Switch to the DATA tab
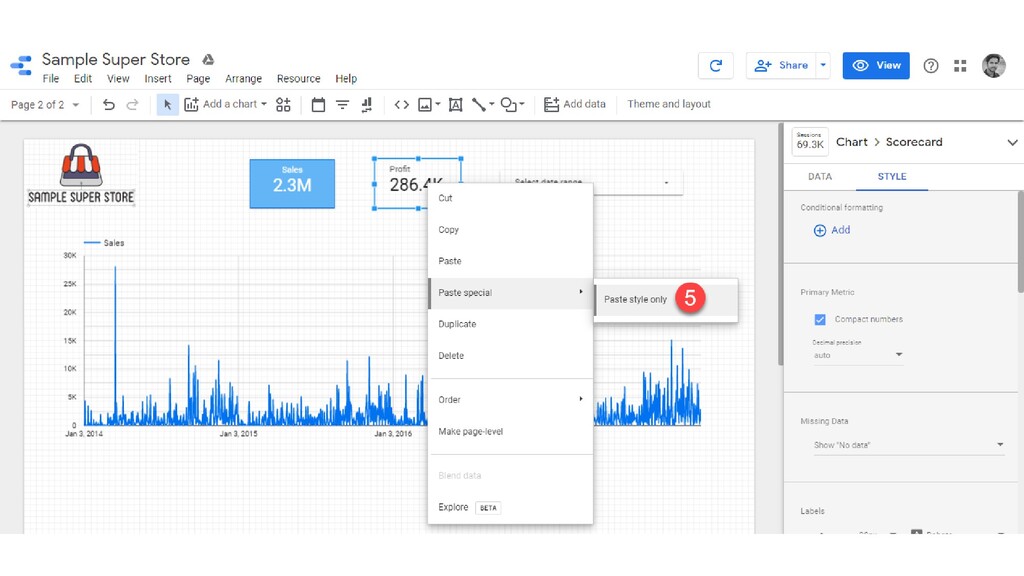The width and height of the screenshot is (1024, 576). pyautogui.click(x=820, y=176)
